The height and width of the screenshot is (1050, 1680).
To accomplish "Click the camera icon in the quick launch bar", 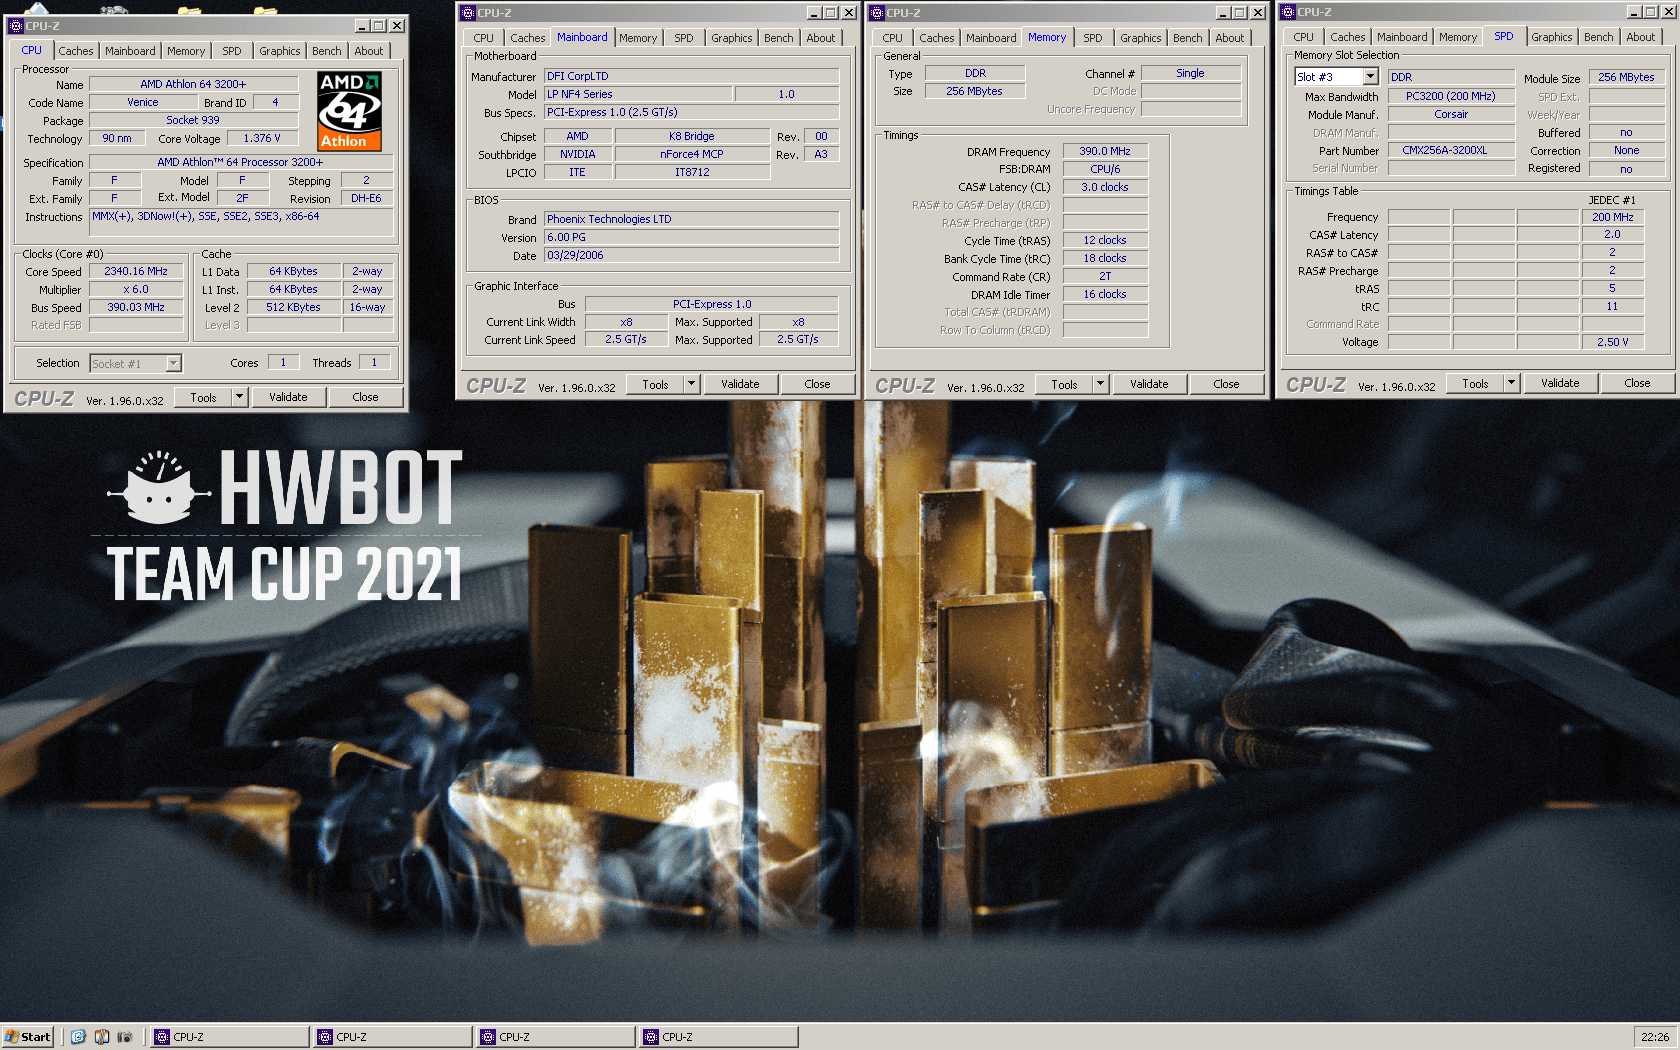I will click(125, 1037).
